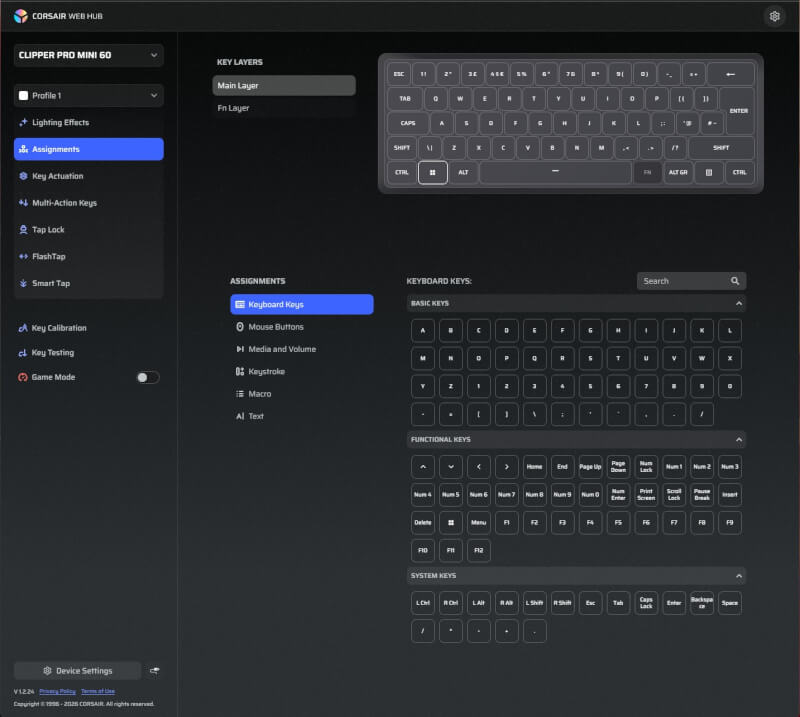Open Tap Lock settings
Image resolution: width=800 pixels, height=717 pixels.
[89, 230]
